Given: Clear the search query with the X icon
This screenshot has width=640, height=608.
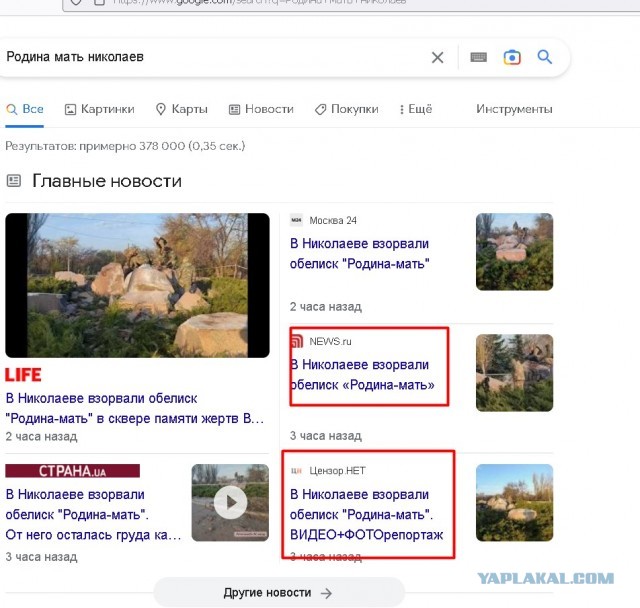Looking at the screenshot, I should [437, 58].
